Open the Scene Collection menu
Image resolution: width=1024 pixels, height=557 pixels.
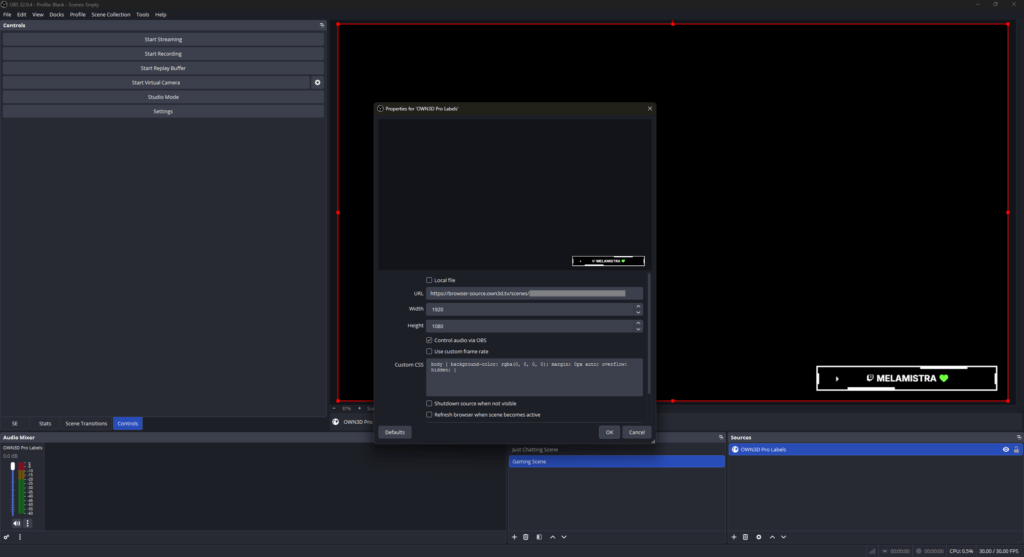point(110,15)
